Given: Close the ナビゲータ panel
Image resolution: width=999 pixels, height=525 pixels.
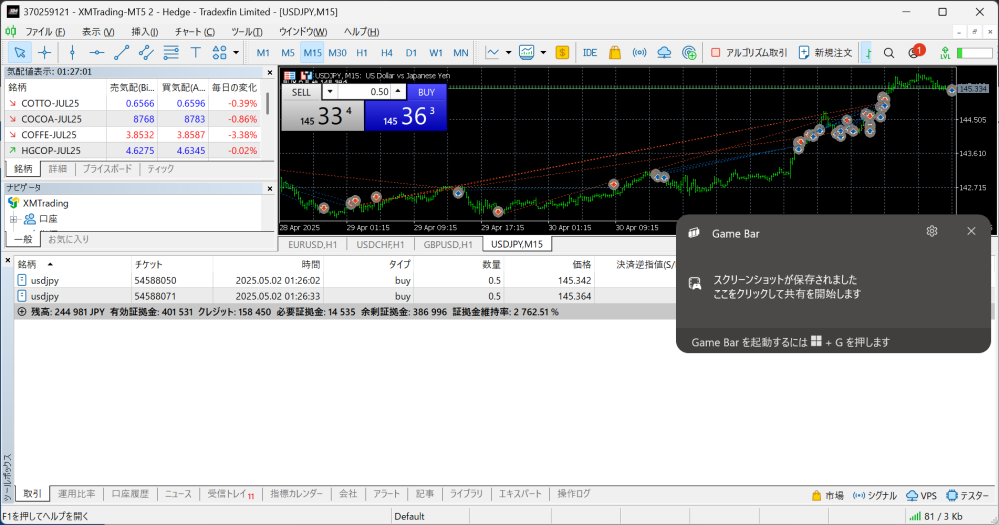Looking at the screenshot, I should pyautogui.click(x=270, y=189).
